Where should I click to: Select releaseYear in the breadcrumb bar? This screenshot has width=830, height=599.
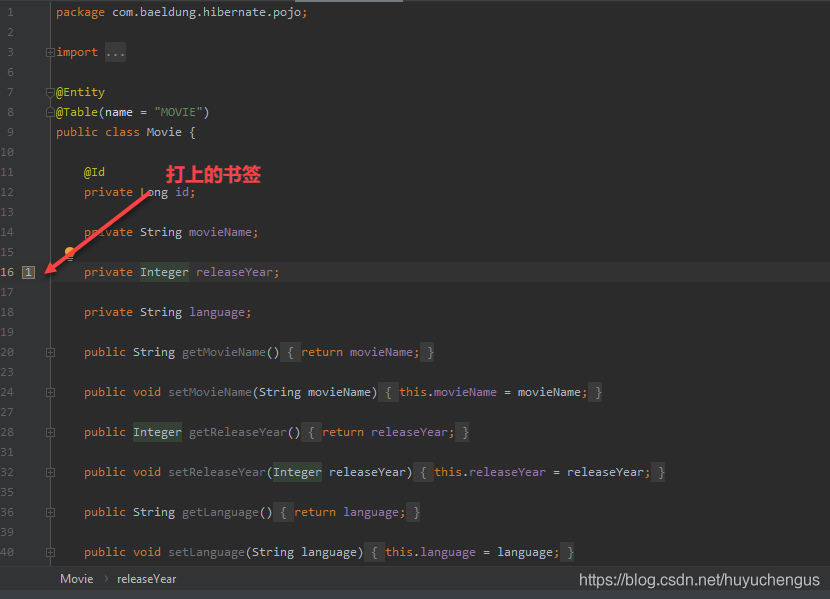click(x=147, y=579)
